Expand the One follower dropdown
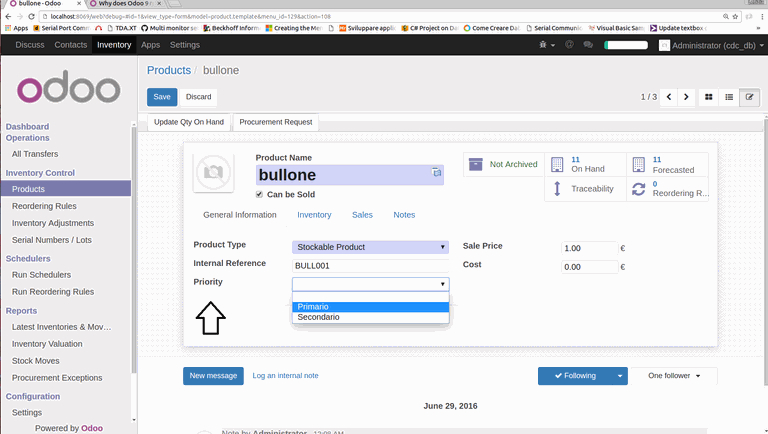Screen dimensions: 768x434 (x=673, y=376)
